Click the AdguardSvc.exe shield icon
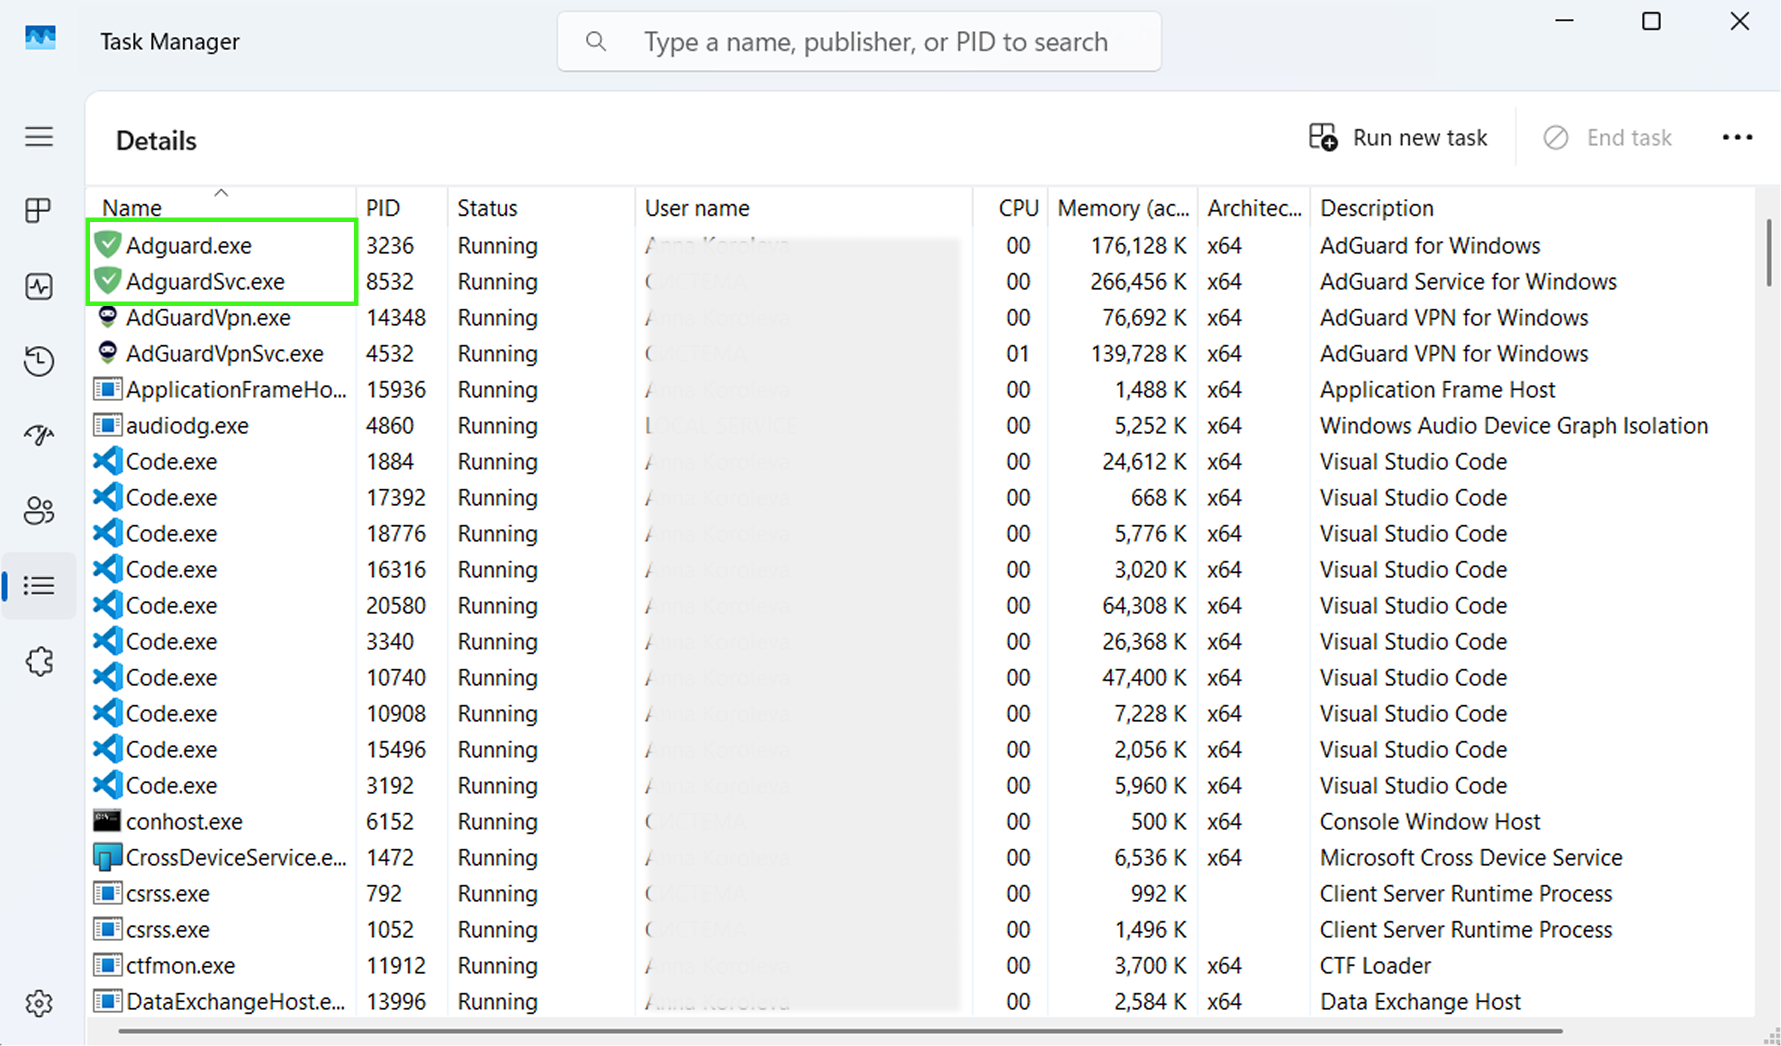The image size is (1781, 1046). [107, 281]
